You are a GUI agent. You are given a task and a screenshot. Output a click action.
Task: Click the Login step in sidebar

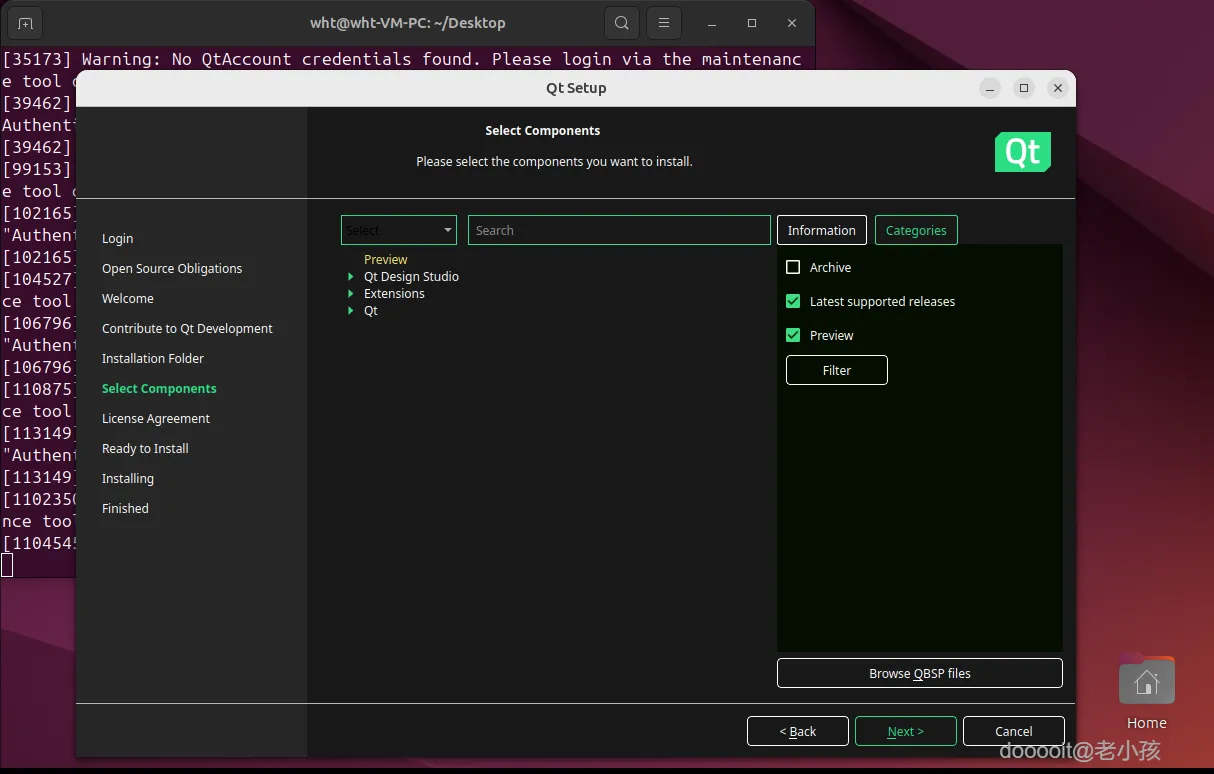[117, 238]
